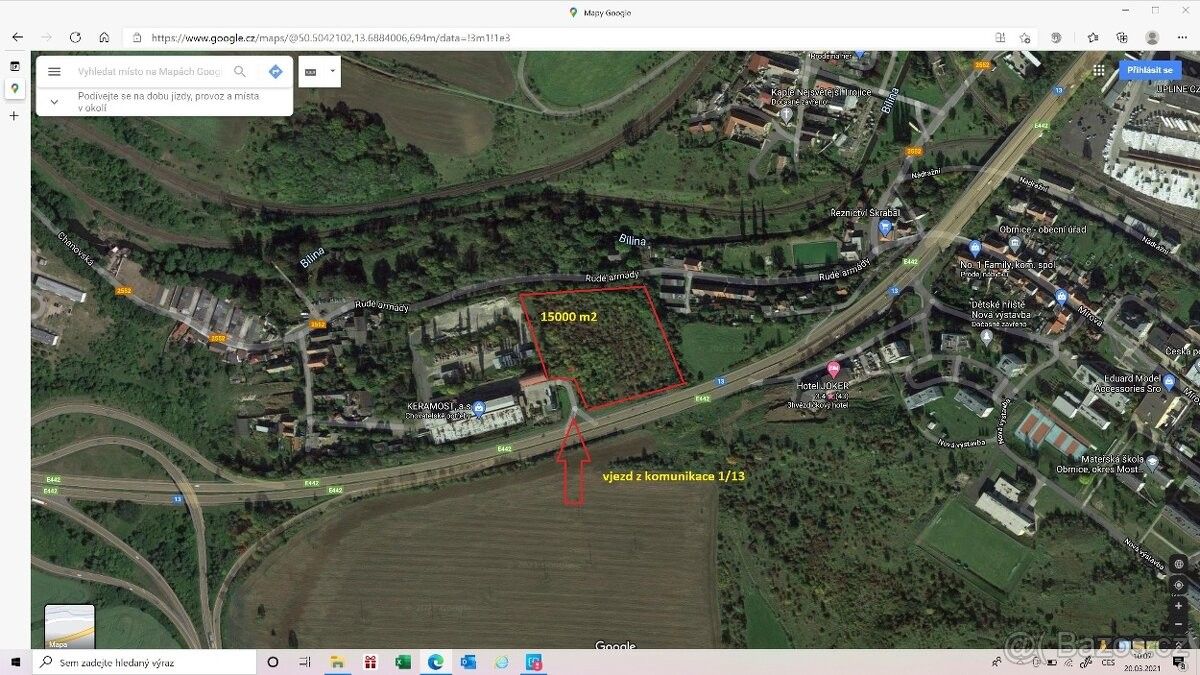Click the Přihlásit se button

[x=1147, y=70]
